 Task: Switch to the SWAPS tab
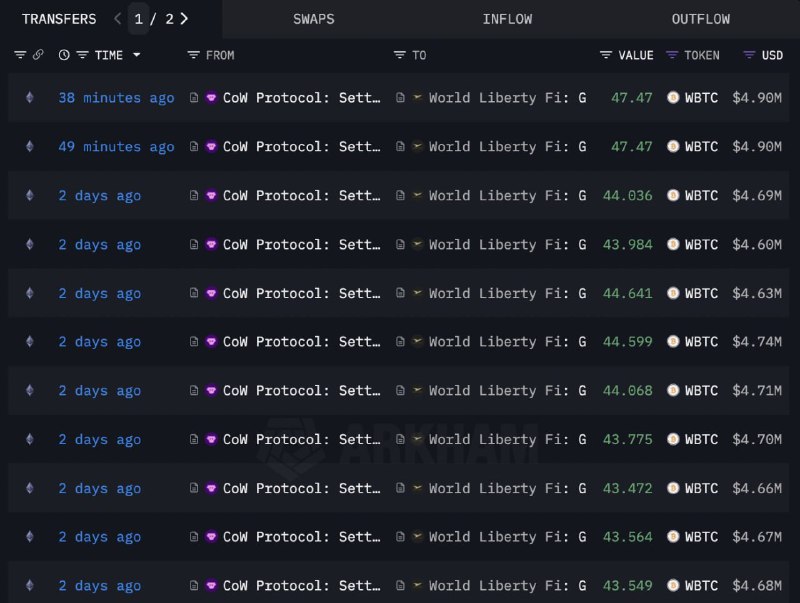(314, 19)
